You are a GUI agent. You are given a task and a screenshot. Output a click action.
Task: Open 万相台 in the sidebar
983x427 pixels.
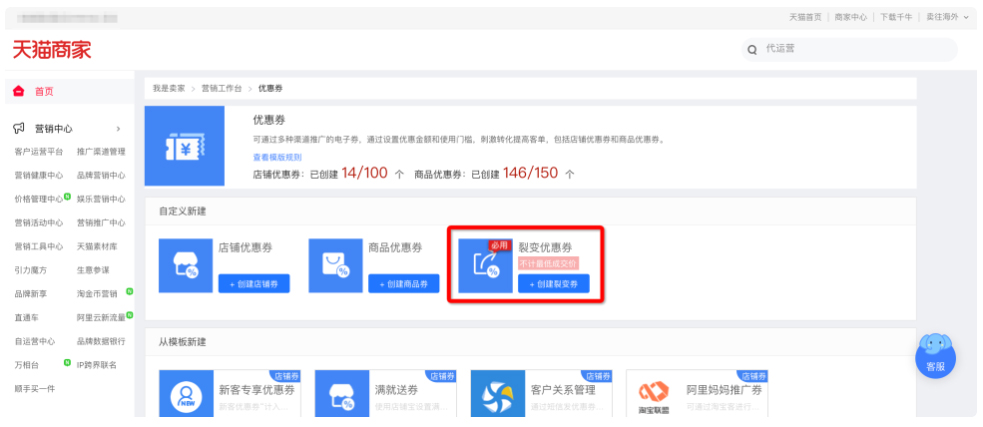(26, 365)
